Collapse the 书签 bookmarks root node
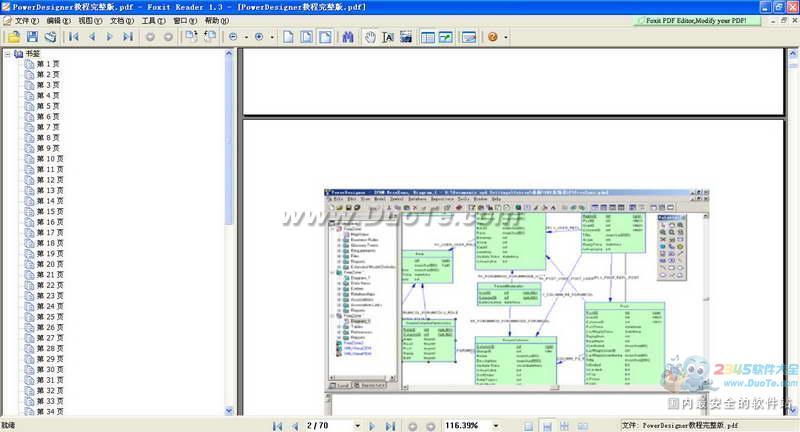 [x=8, y=54]
